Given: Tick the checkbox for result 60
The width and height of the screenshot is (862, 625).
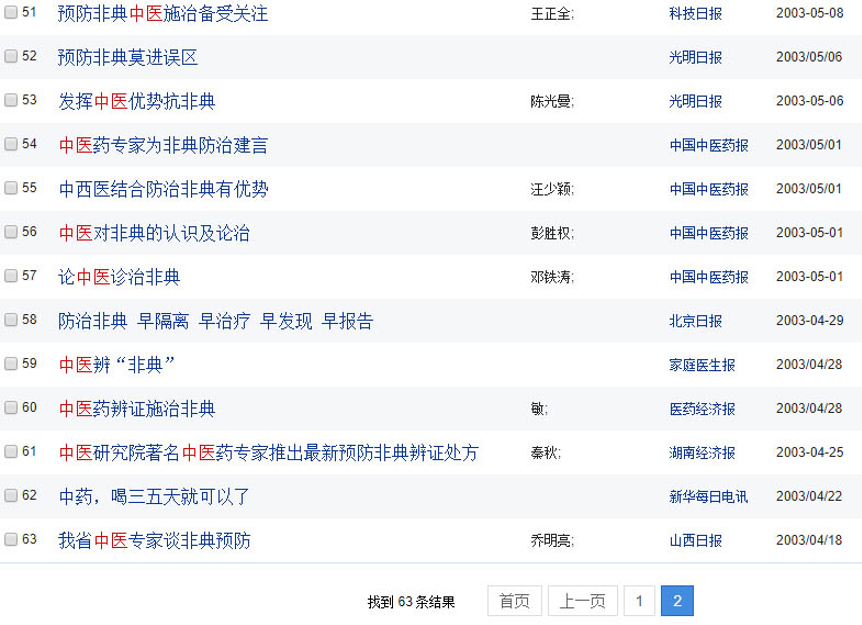Looking at the screenshot, I should coord(11,408).
